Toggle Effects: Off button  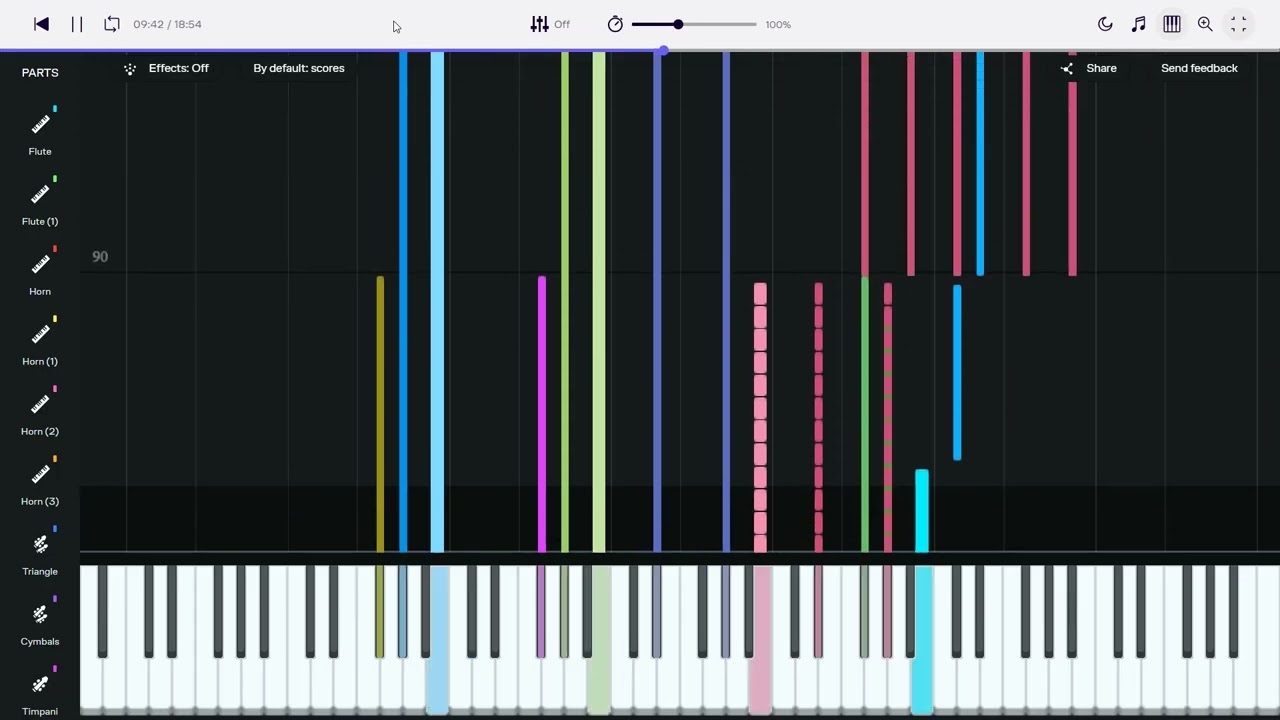click(166, 68)
